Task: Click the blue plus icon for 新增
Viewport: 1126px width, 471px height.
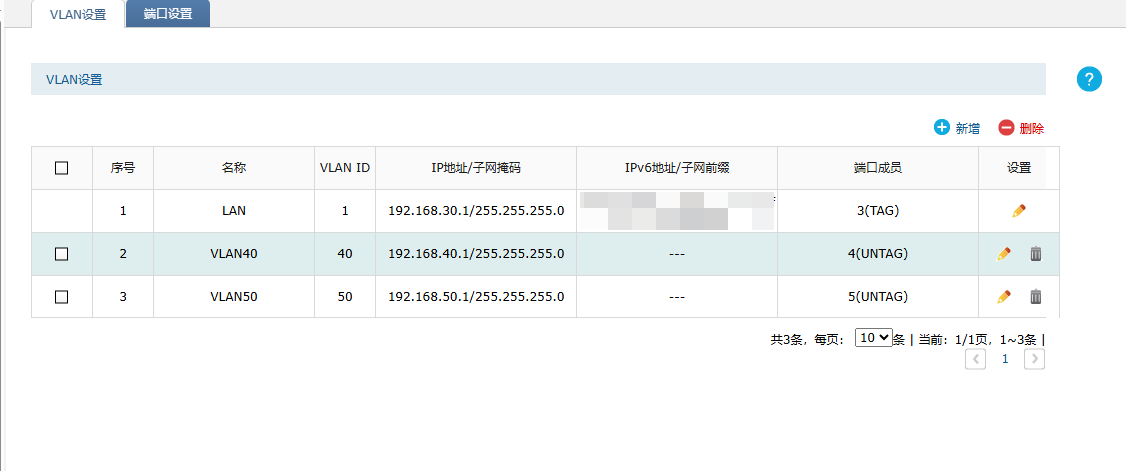Action: click(x=941, y=127)
